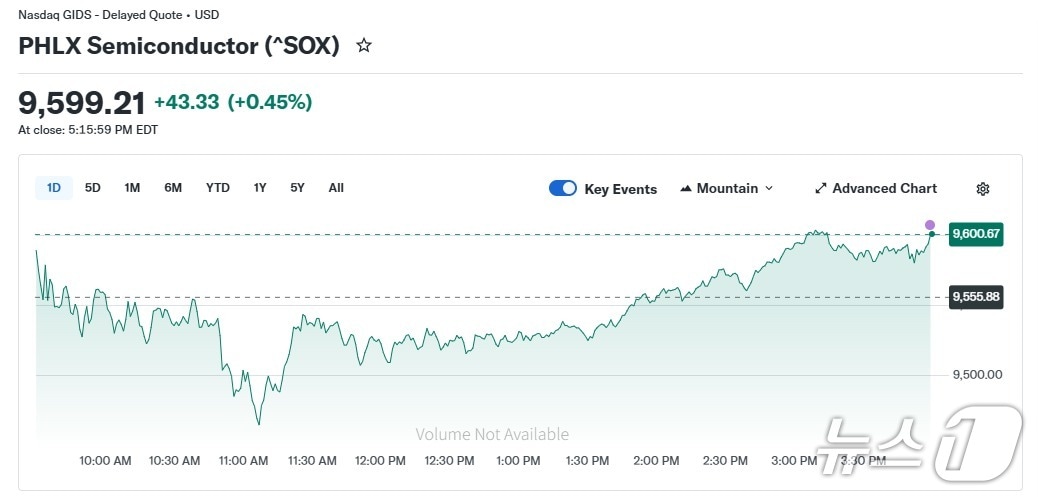Click the chart line's green endpoint dot
The height and width of the screenshot is (497, 1038).
click(931, 234)
